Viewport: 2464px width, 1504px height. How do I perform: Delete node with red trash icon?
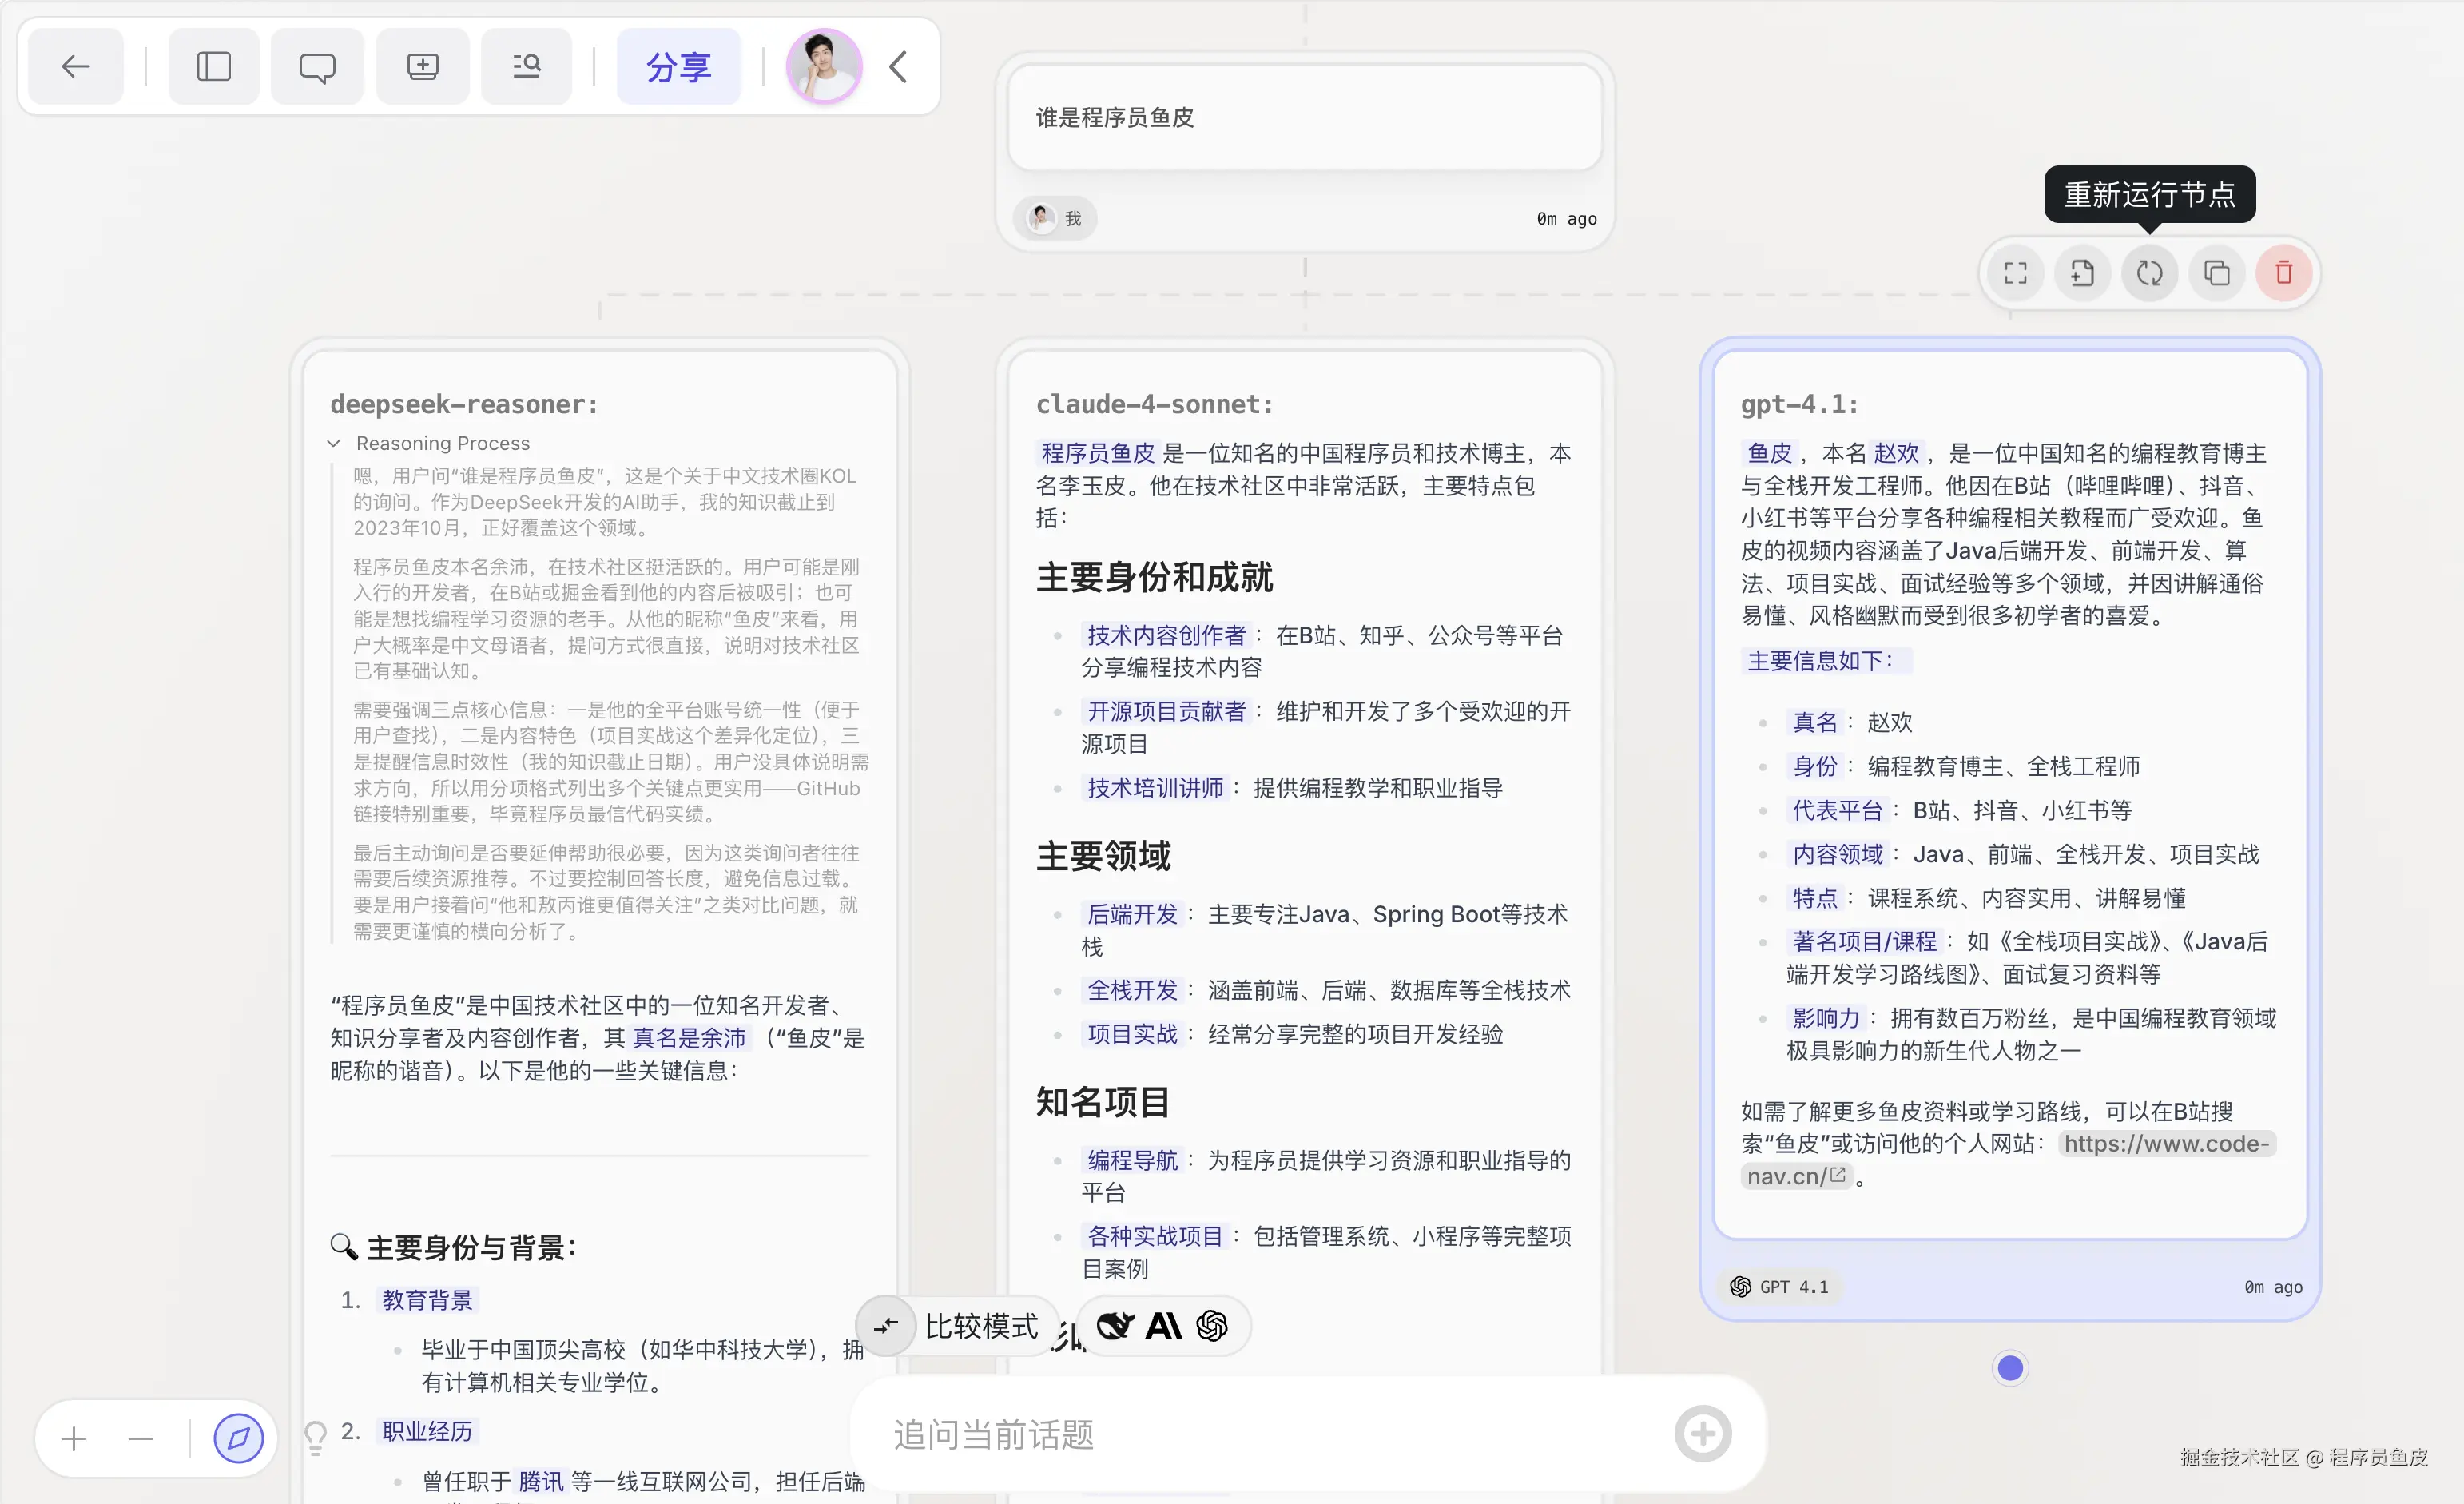[2283, 273]
